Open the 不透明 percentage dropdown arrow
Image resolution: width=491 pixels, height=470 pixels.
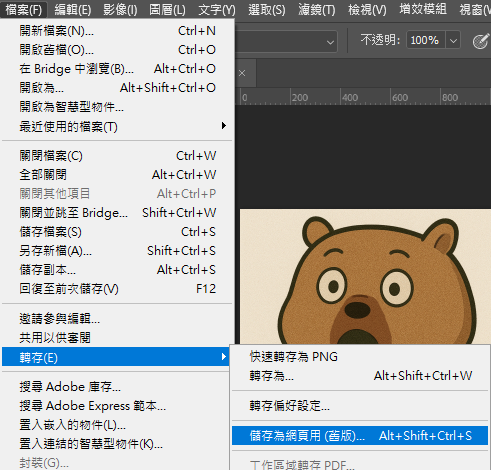tap(453, 41)
